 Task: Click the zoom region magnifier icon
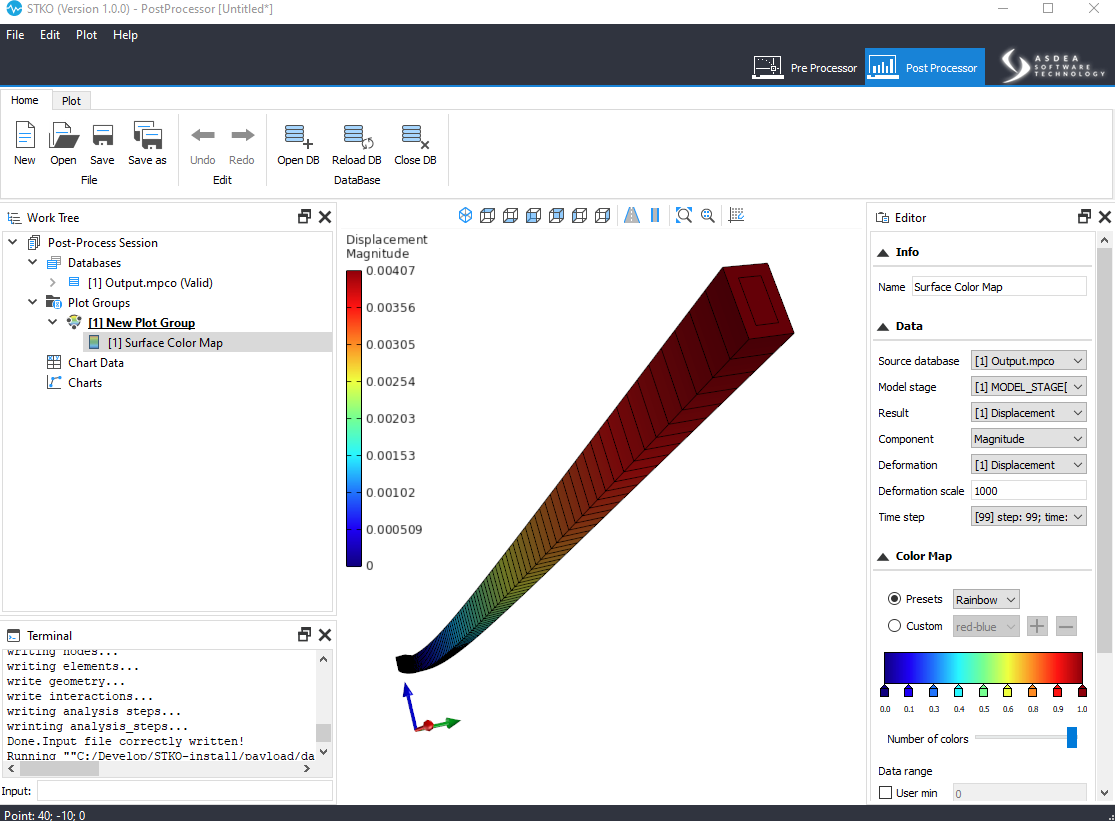pyautogui.click(x=708, y=215)
